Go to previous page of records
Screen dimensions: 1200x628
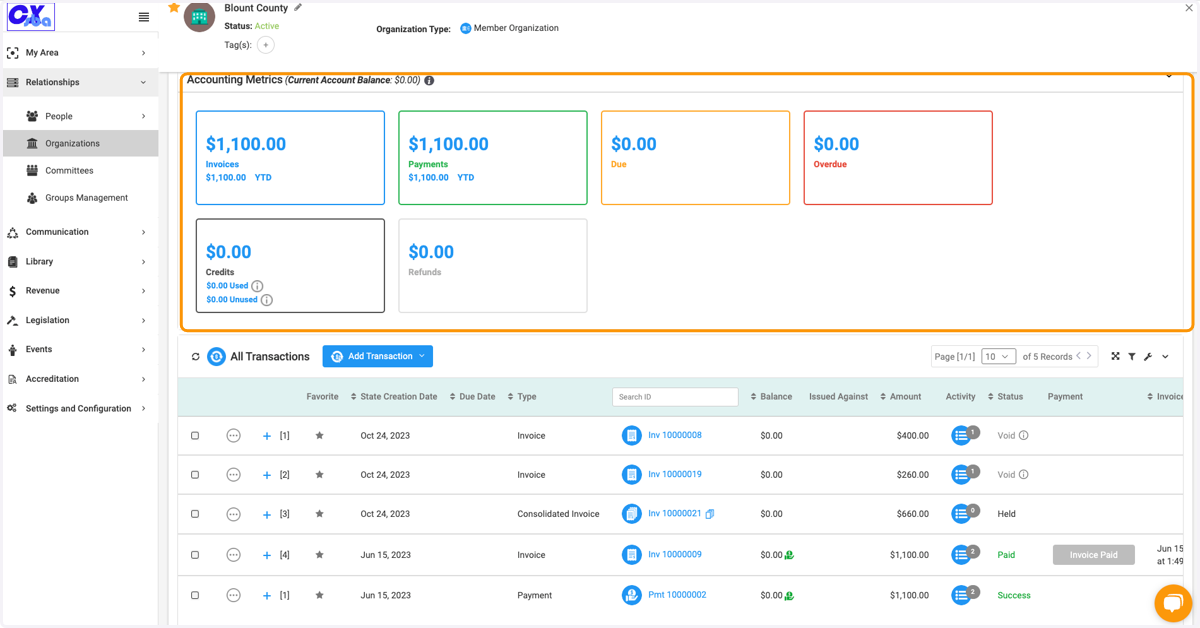[1078, 356]
